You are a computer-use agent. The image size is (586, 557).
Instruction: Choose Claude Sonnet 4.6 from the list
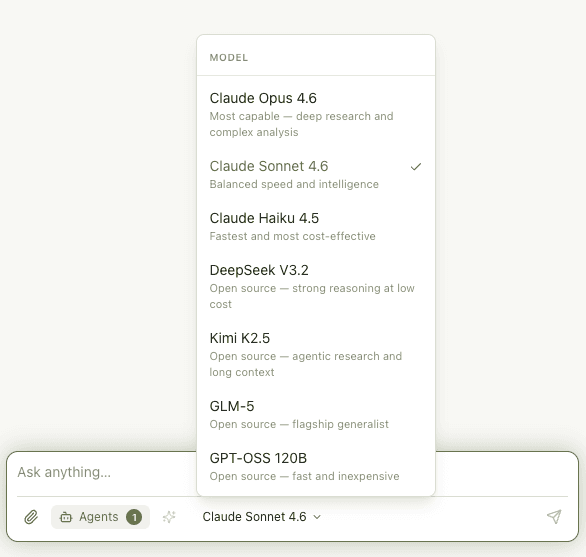tap(316, 175)
